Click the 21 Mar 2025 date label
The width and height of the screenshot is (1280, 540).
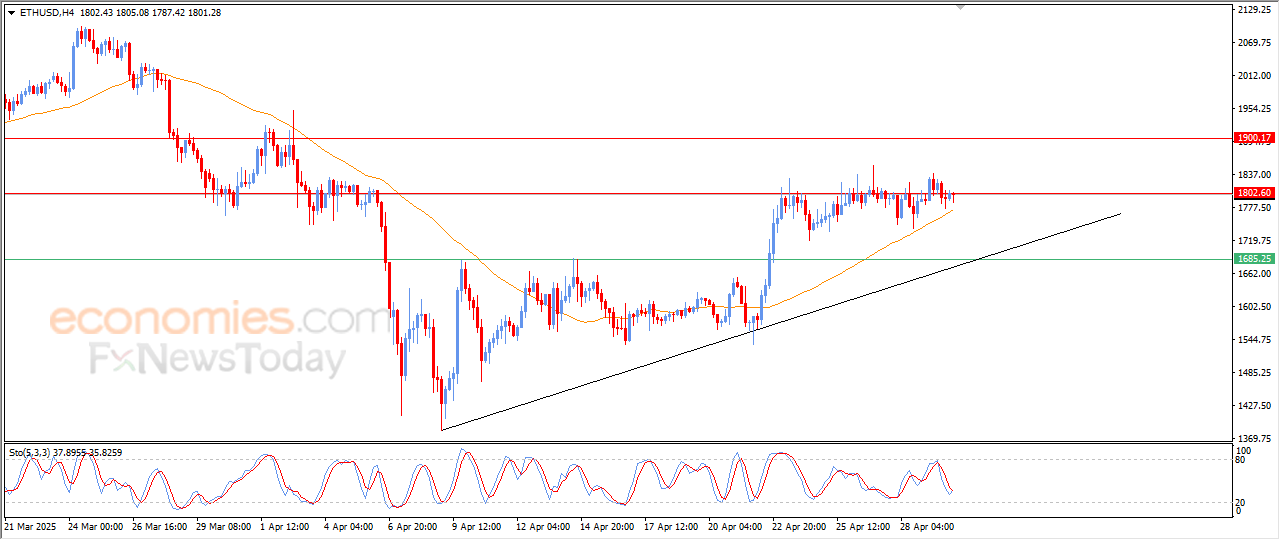pos(28,525)
